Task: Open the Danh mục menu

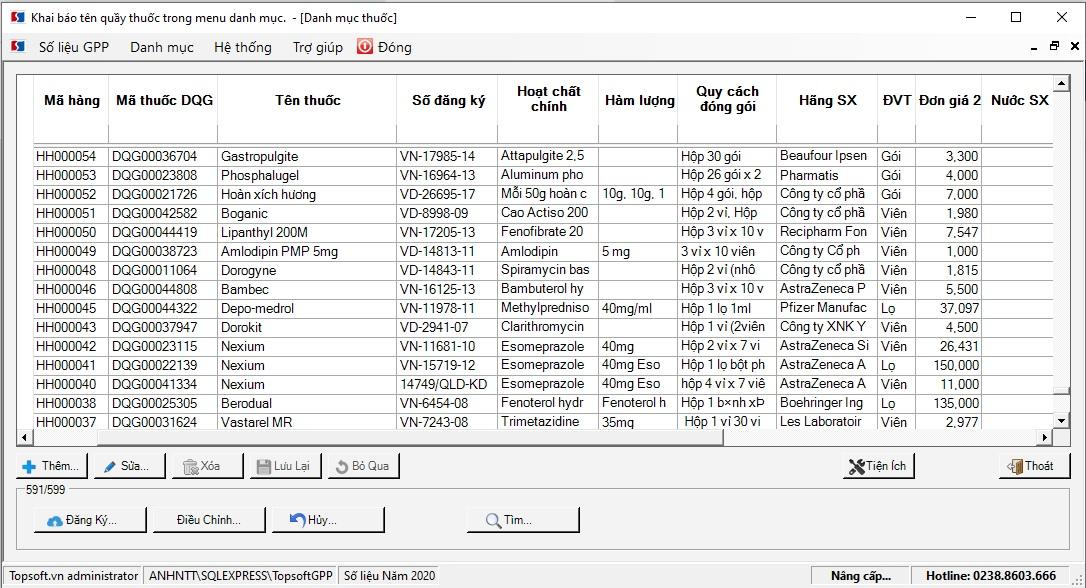Action: 161,47
